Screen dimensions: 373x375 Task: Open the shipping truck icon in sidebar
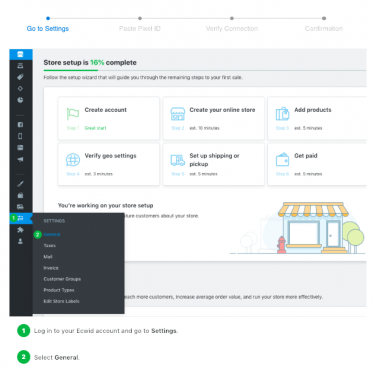(20, 207)
